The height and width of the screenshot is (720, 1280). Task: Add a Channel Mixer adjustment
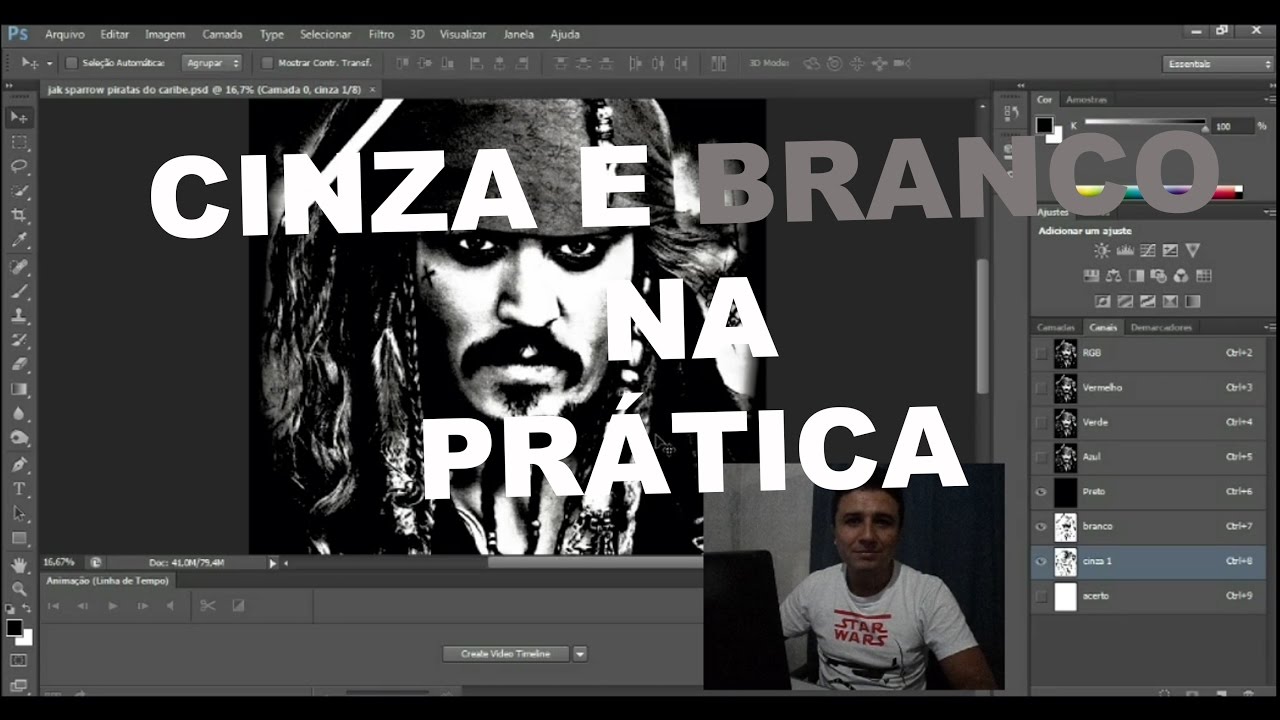[x=1181, y=276]
